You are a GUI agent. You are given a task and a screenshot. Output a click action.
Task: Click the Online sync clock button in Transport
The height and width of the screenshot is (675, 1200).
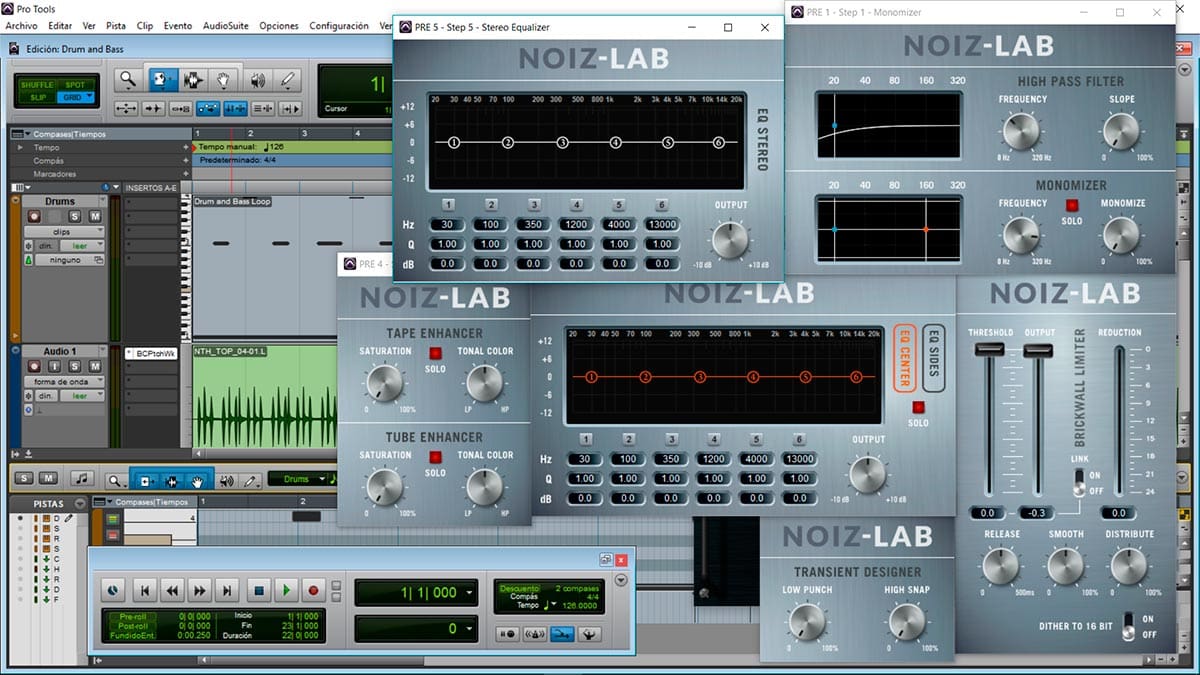click(x=113, y=590)
